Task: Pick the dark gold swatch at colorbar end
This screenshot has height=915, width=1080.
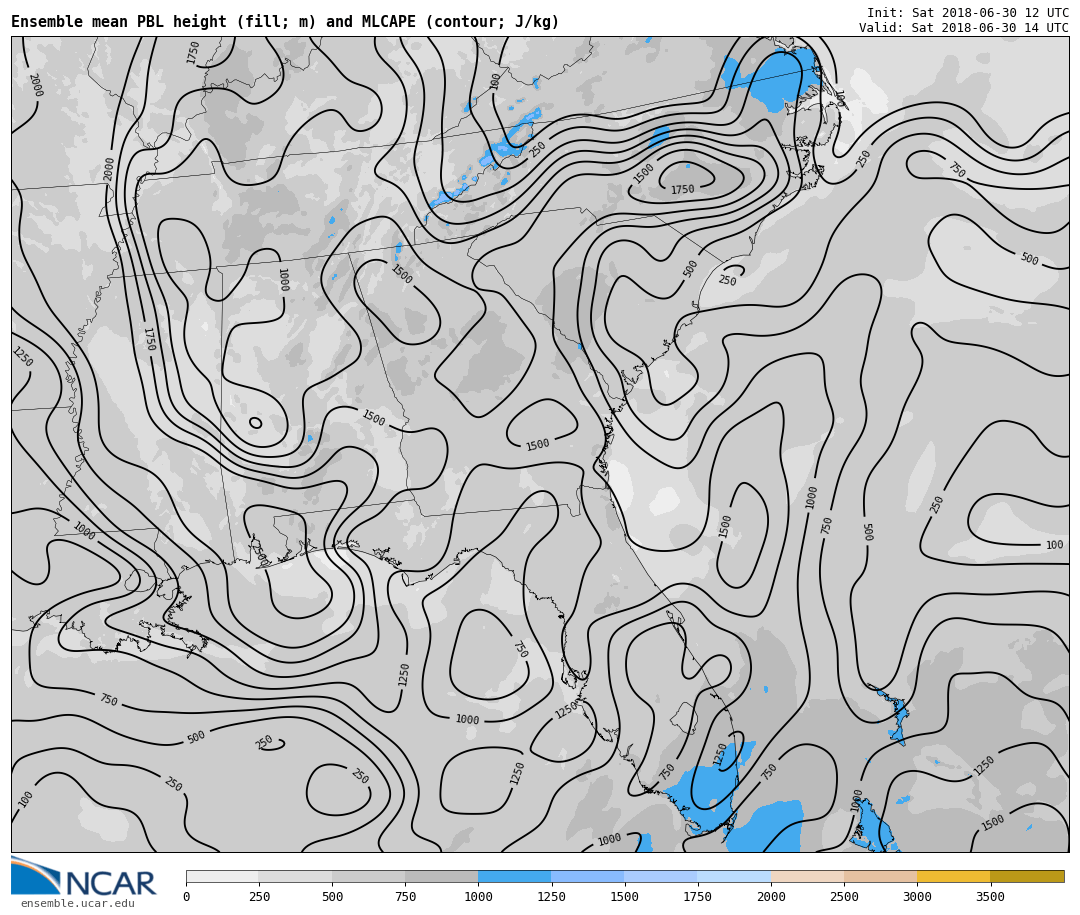Action: [1027, 876]
